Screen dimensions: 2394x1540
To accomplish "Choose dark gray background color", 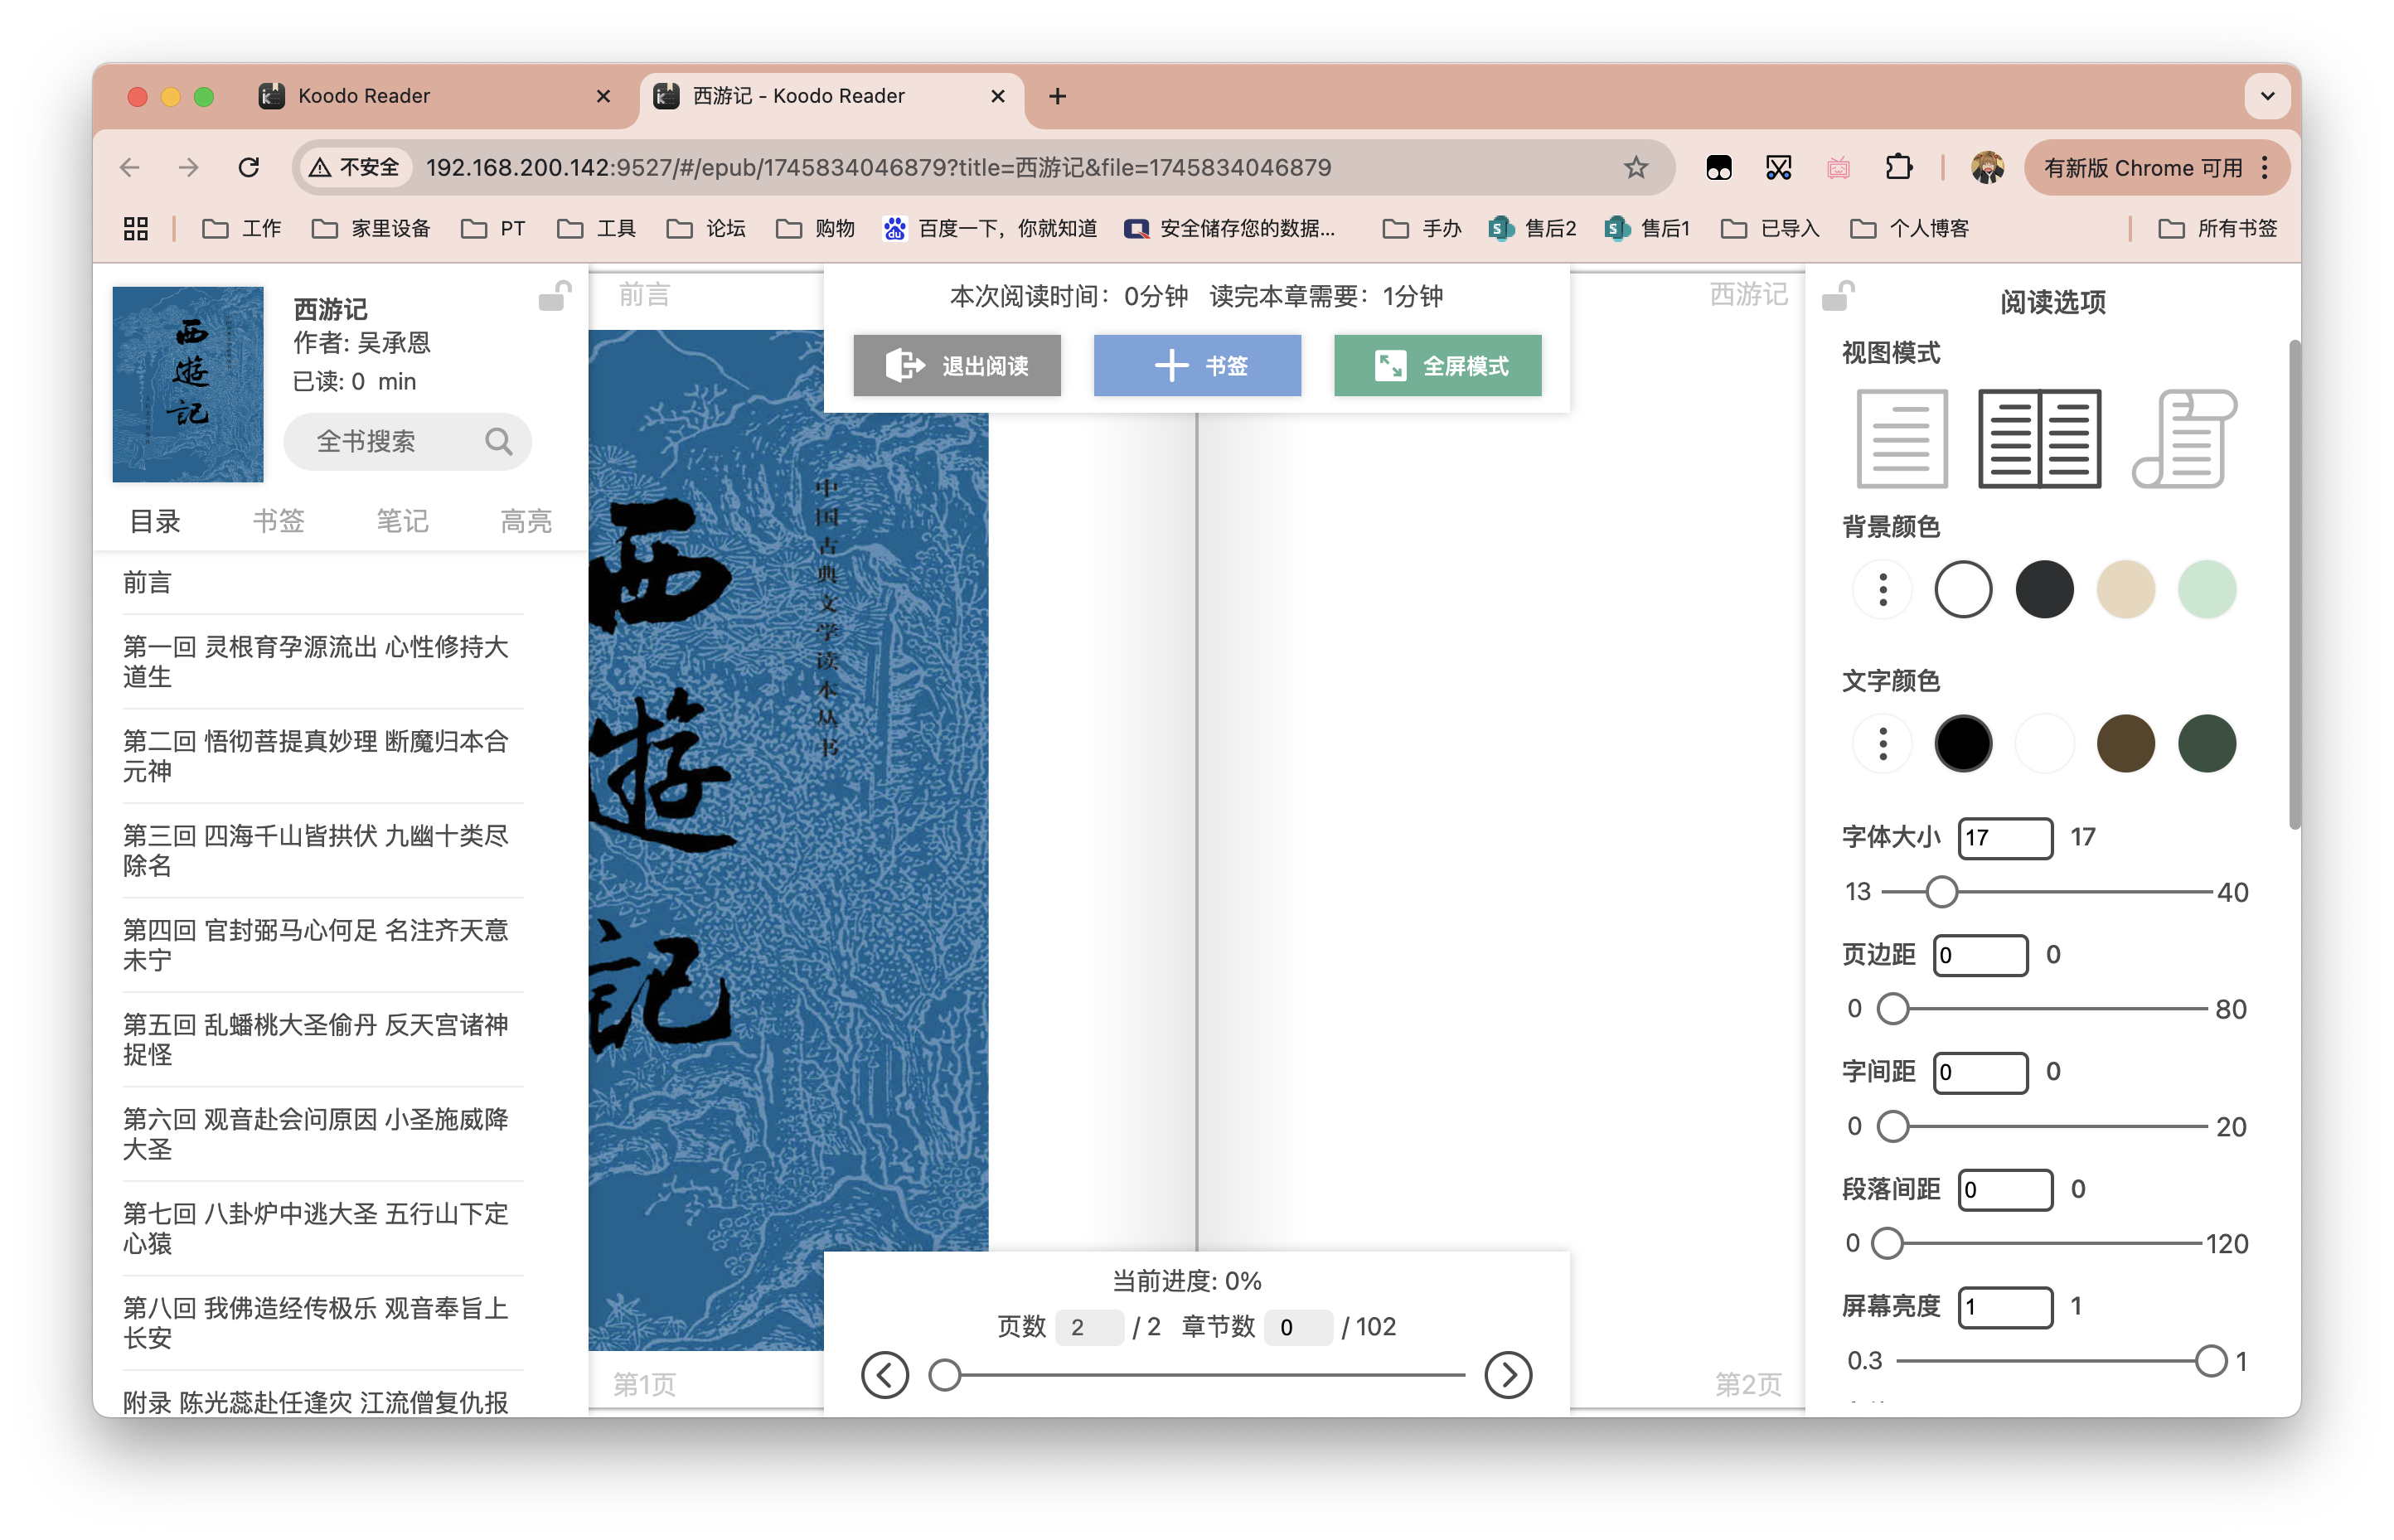I will 2043,589.
